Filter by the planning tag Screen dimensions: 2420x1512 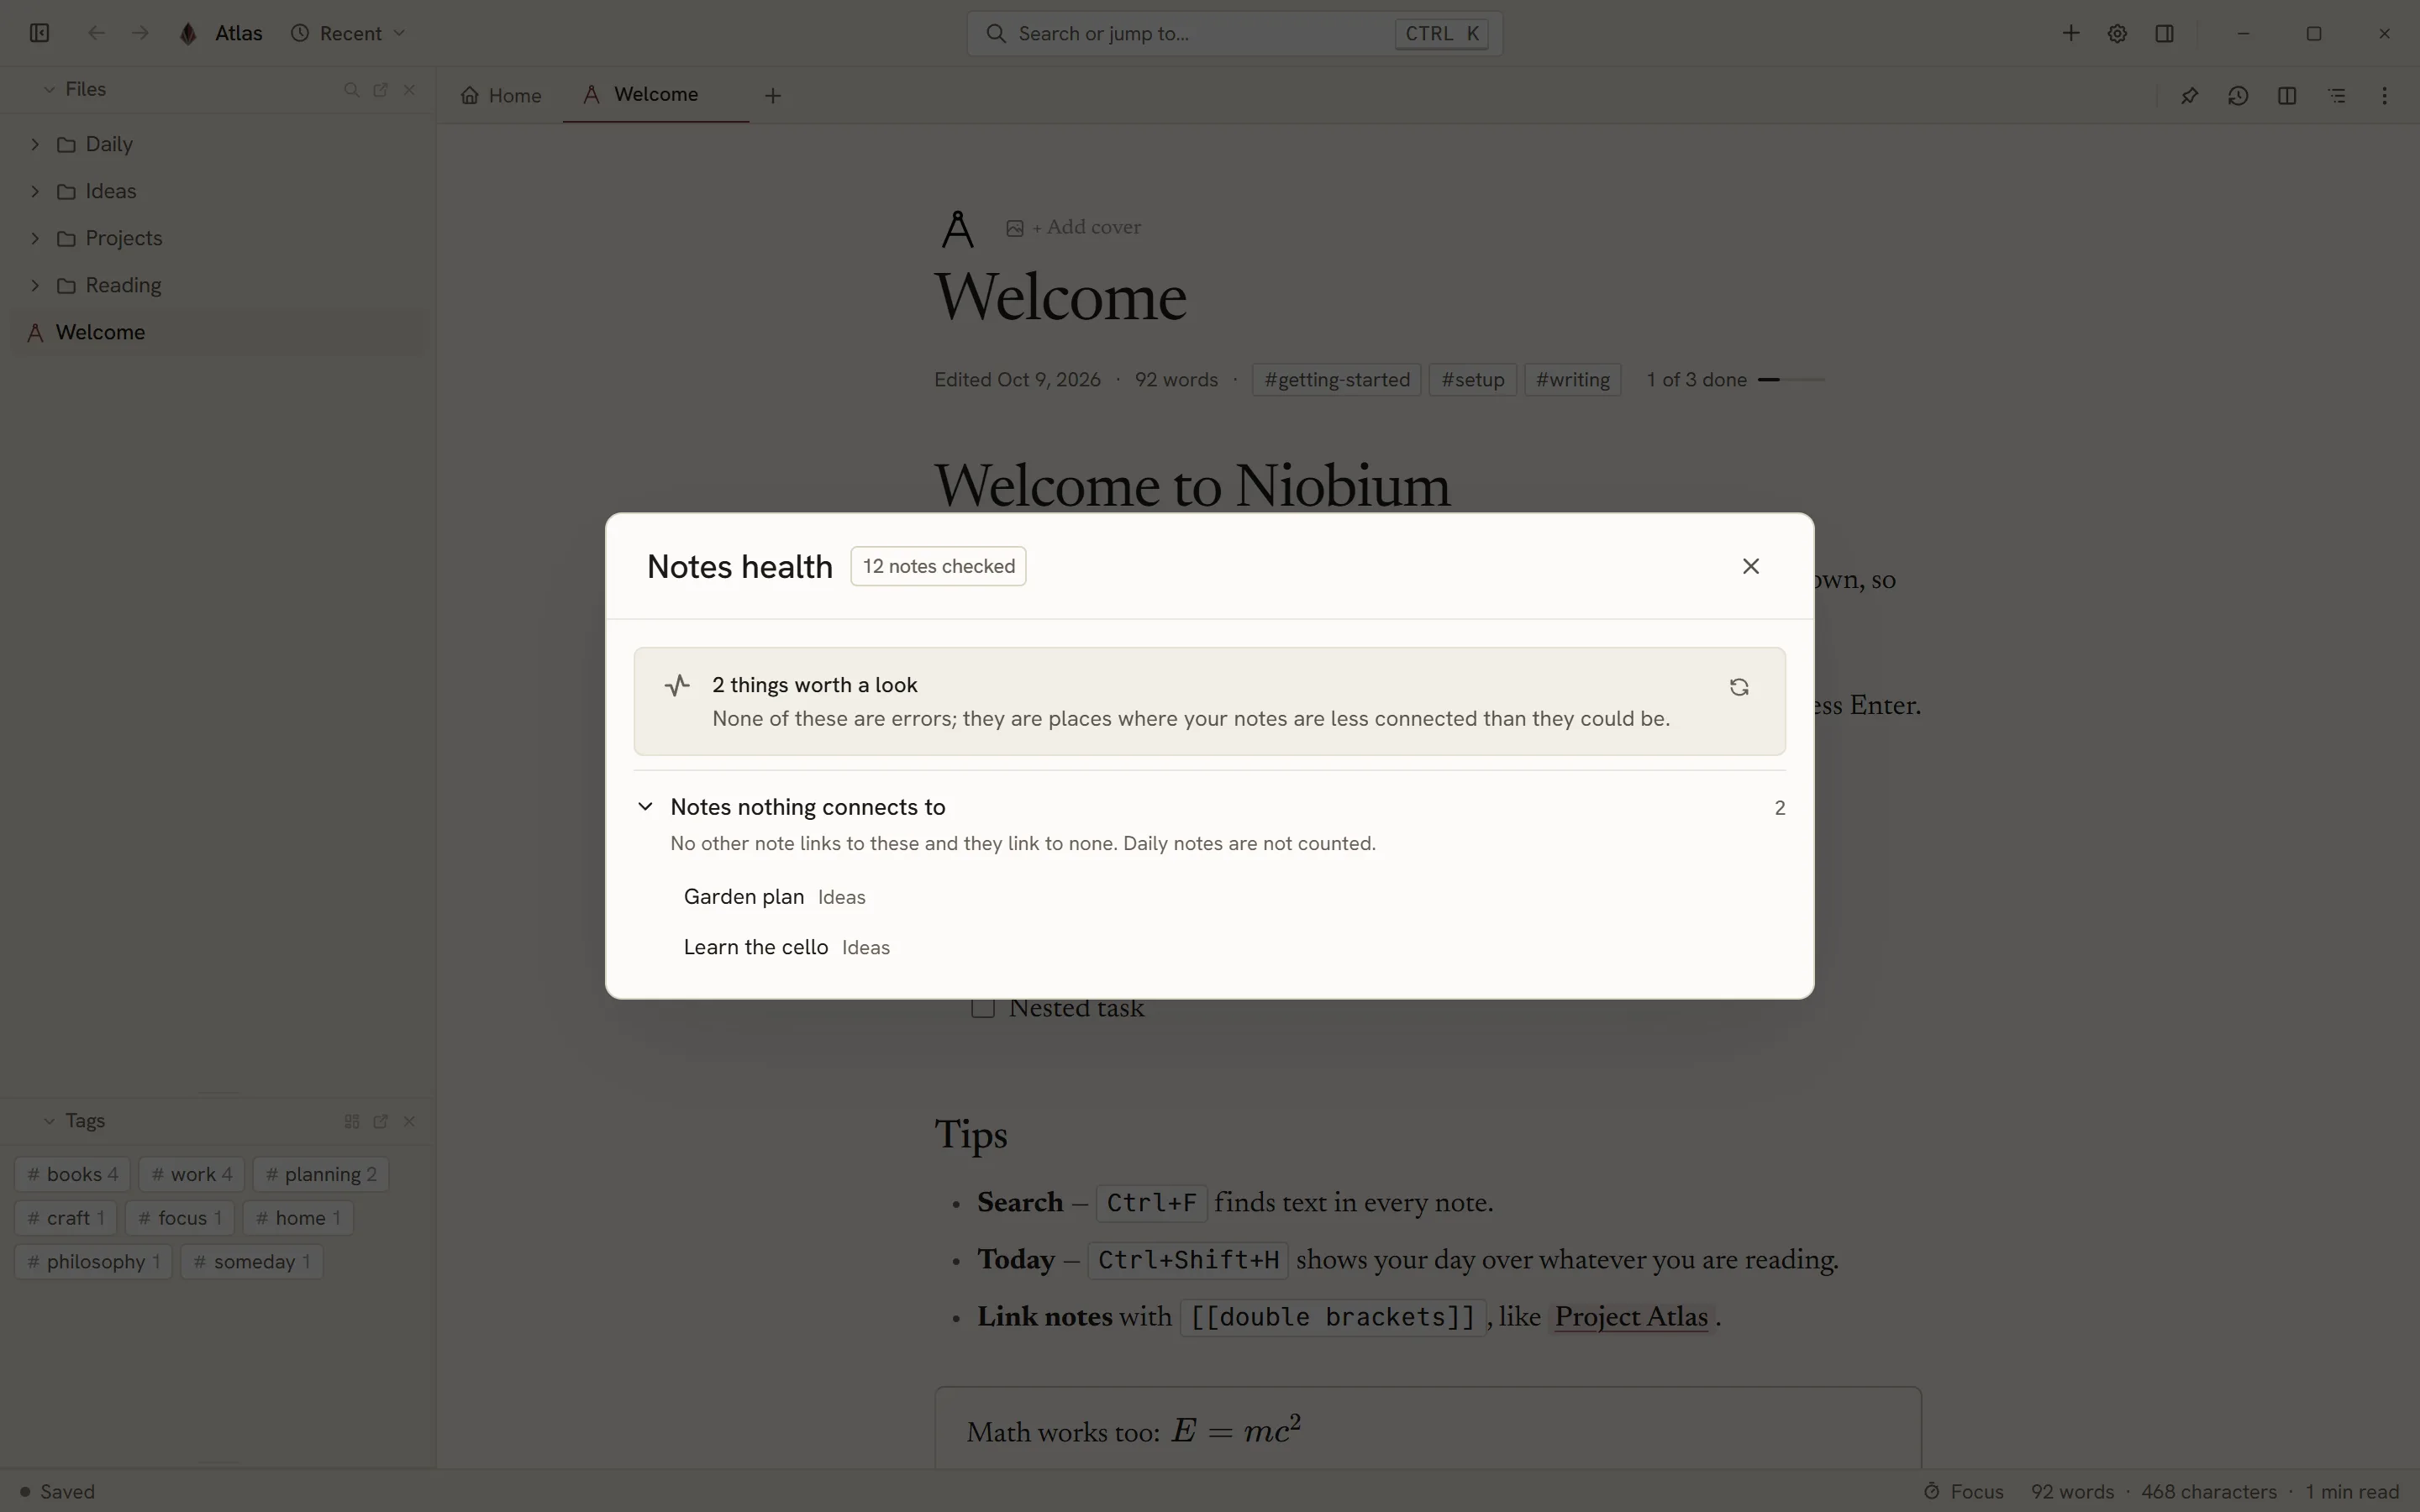coord(321,1174)
